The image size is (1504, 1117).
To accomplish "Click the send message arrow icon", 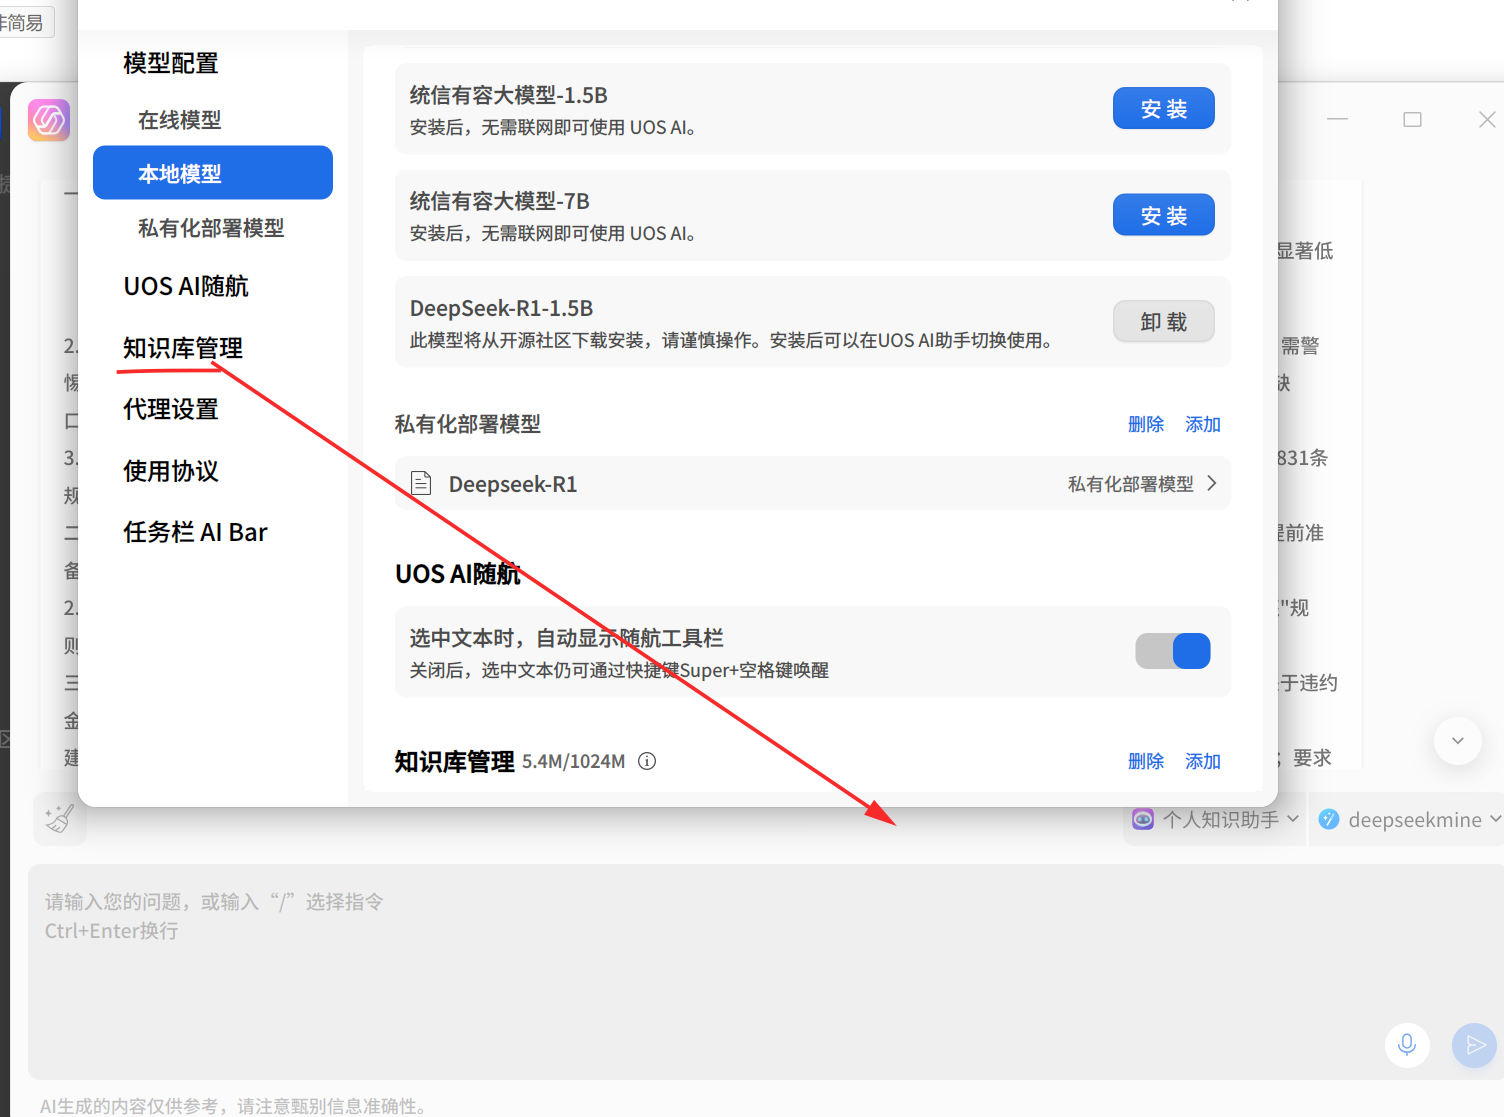I will click(x=1475, y=1045).
